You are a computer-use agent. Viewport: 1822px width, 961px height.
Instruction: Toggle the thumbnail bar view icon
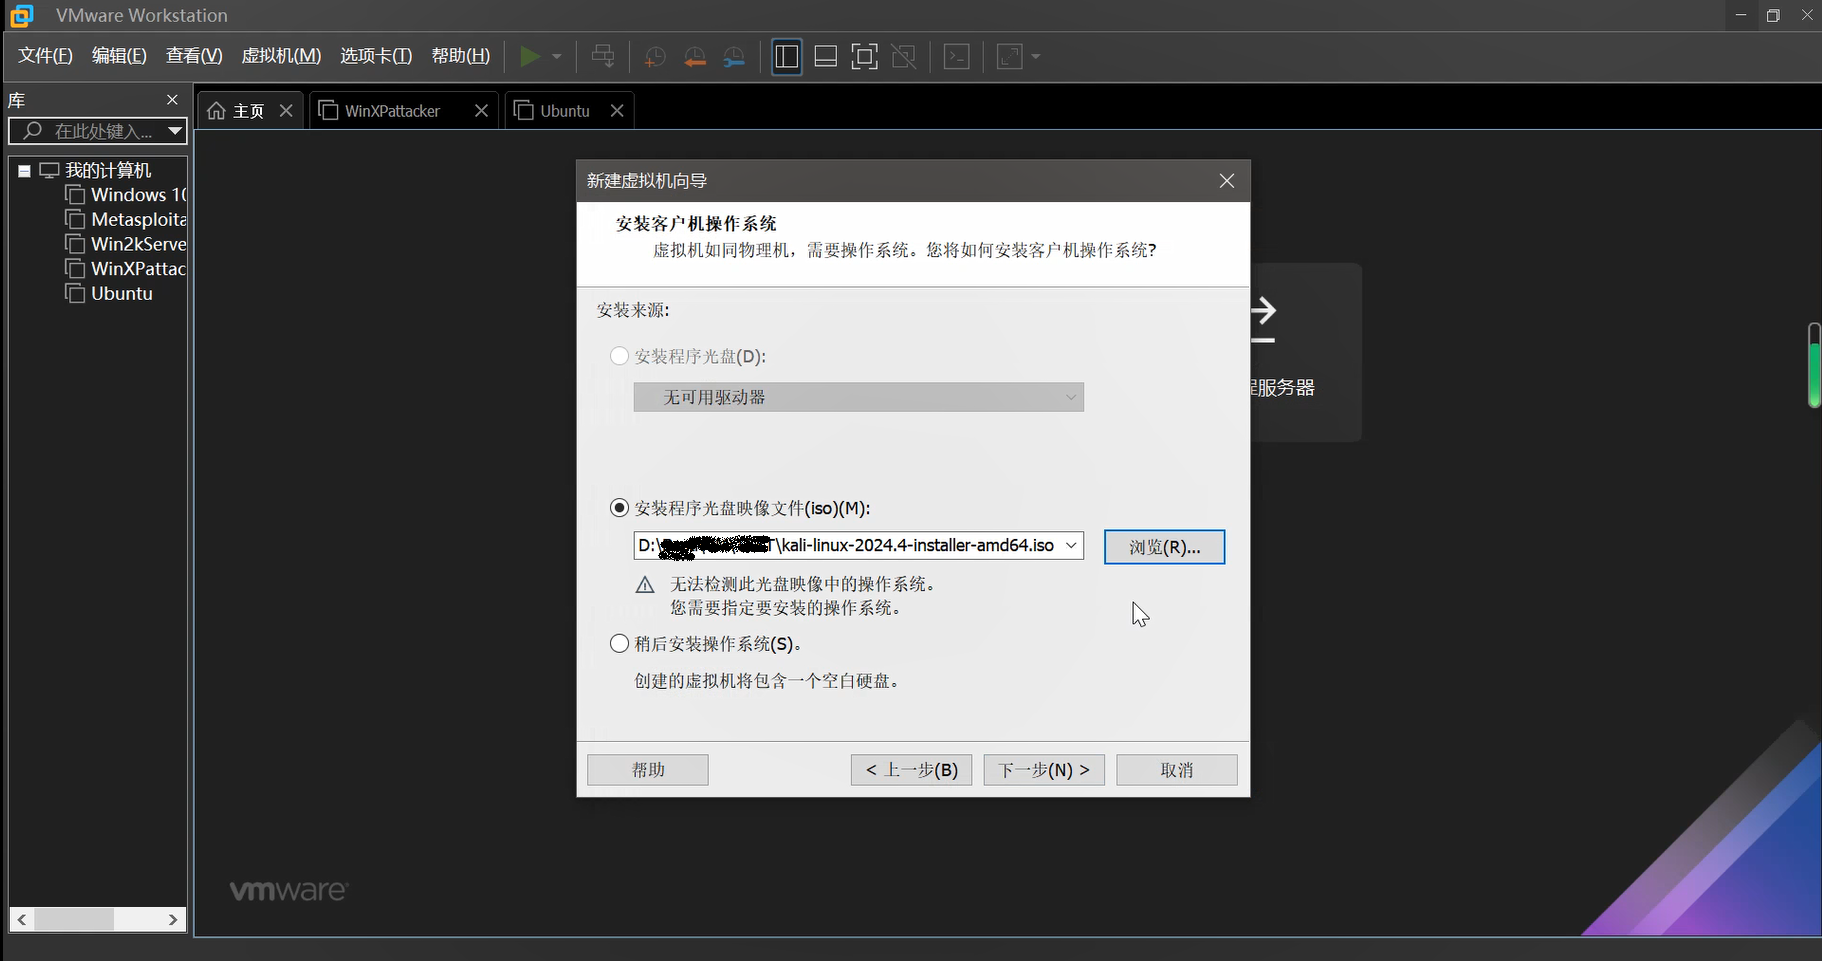[826, 57]
